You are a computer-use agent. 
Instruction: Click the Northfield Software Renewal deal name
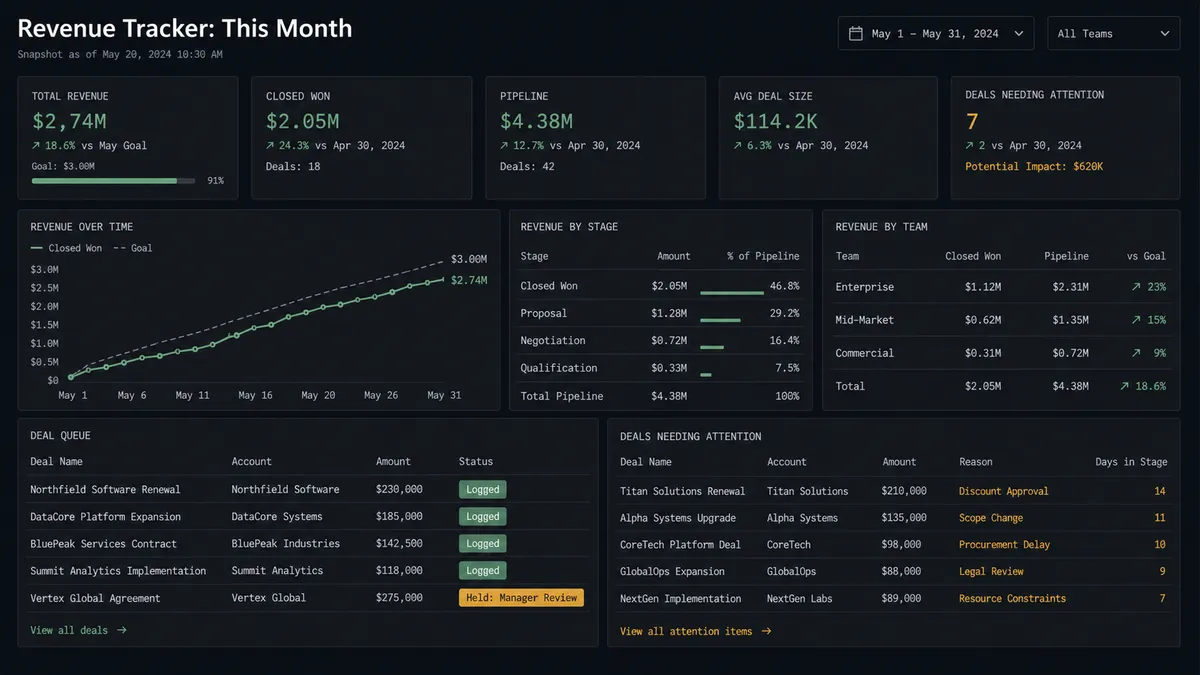tap(105, 490)
